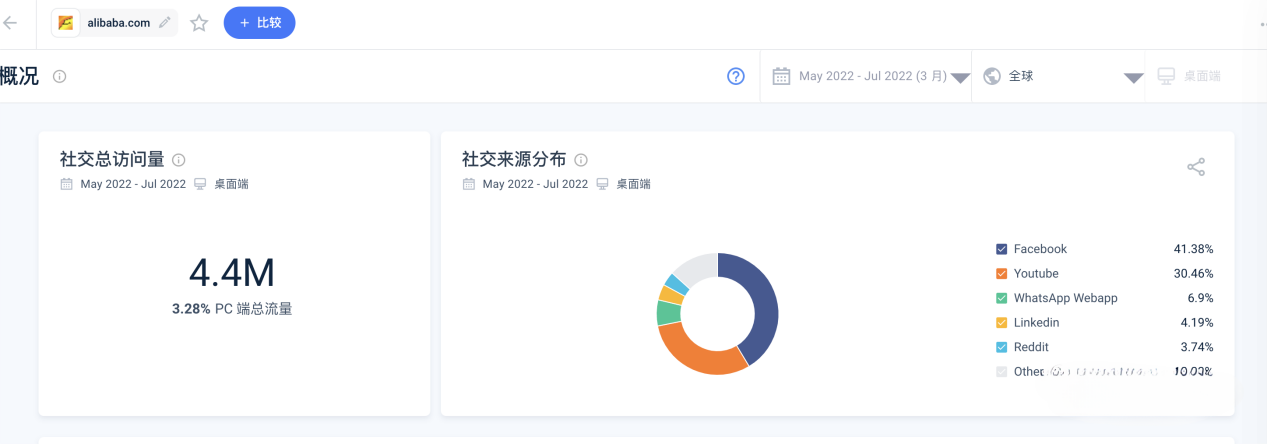Viewport: 1267px width, 444px height.
Task: Toggle the Others legend checkbox
Action: pos(1001,371)
